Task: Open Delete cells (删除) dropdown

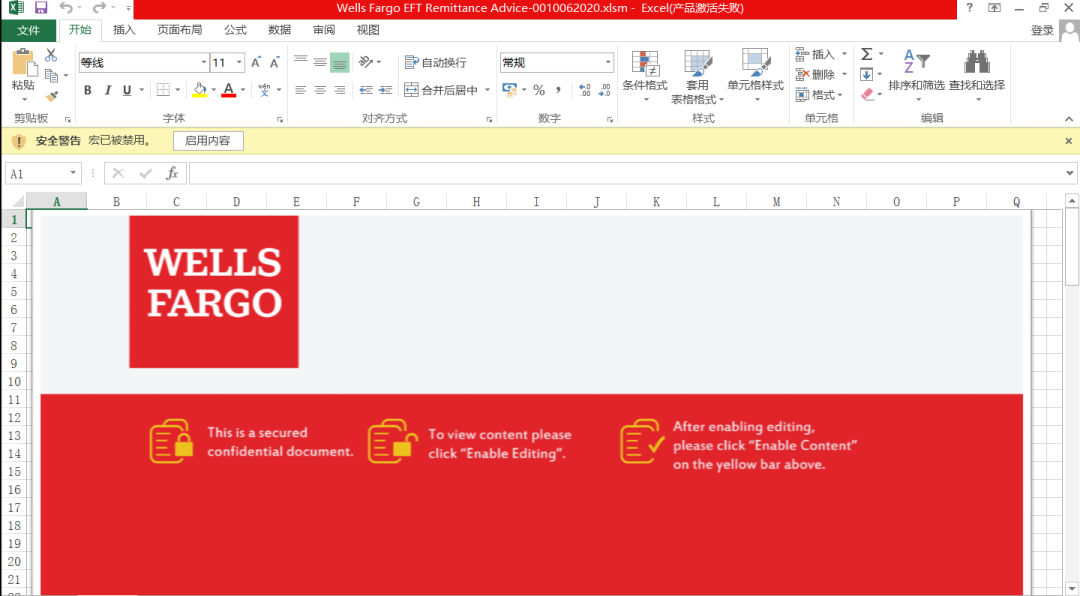Action: tap(822, 74)
